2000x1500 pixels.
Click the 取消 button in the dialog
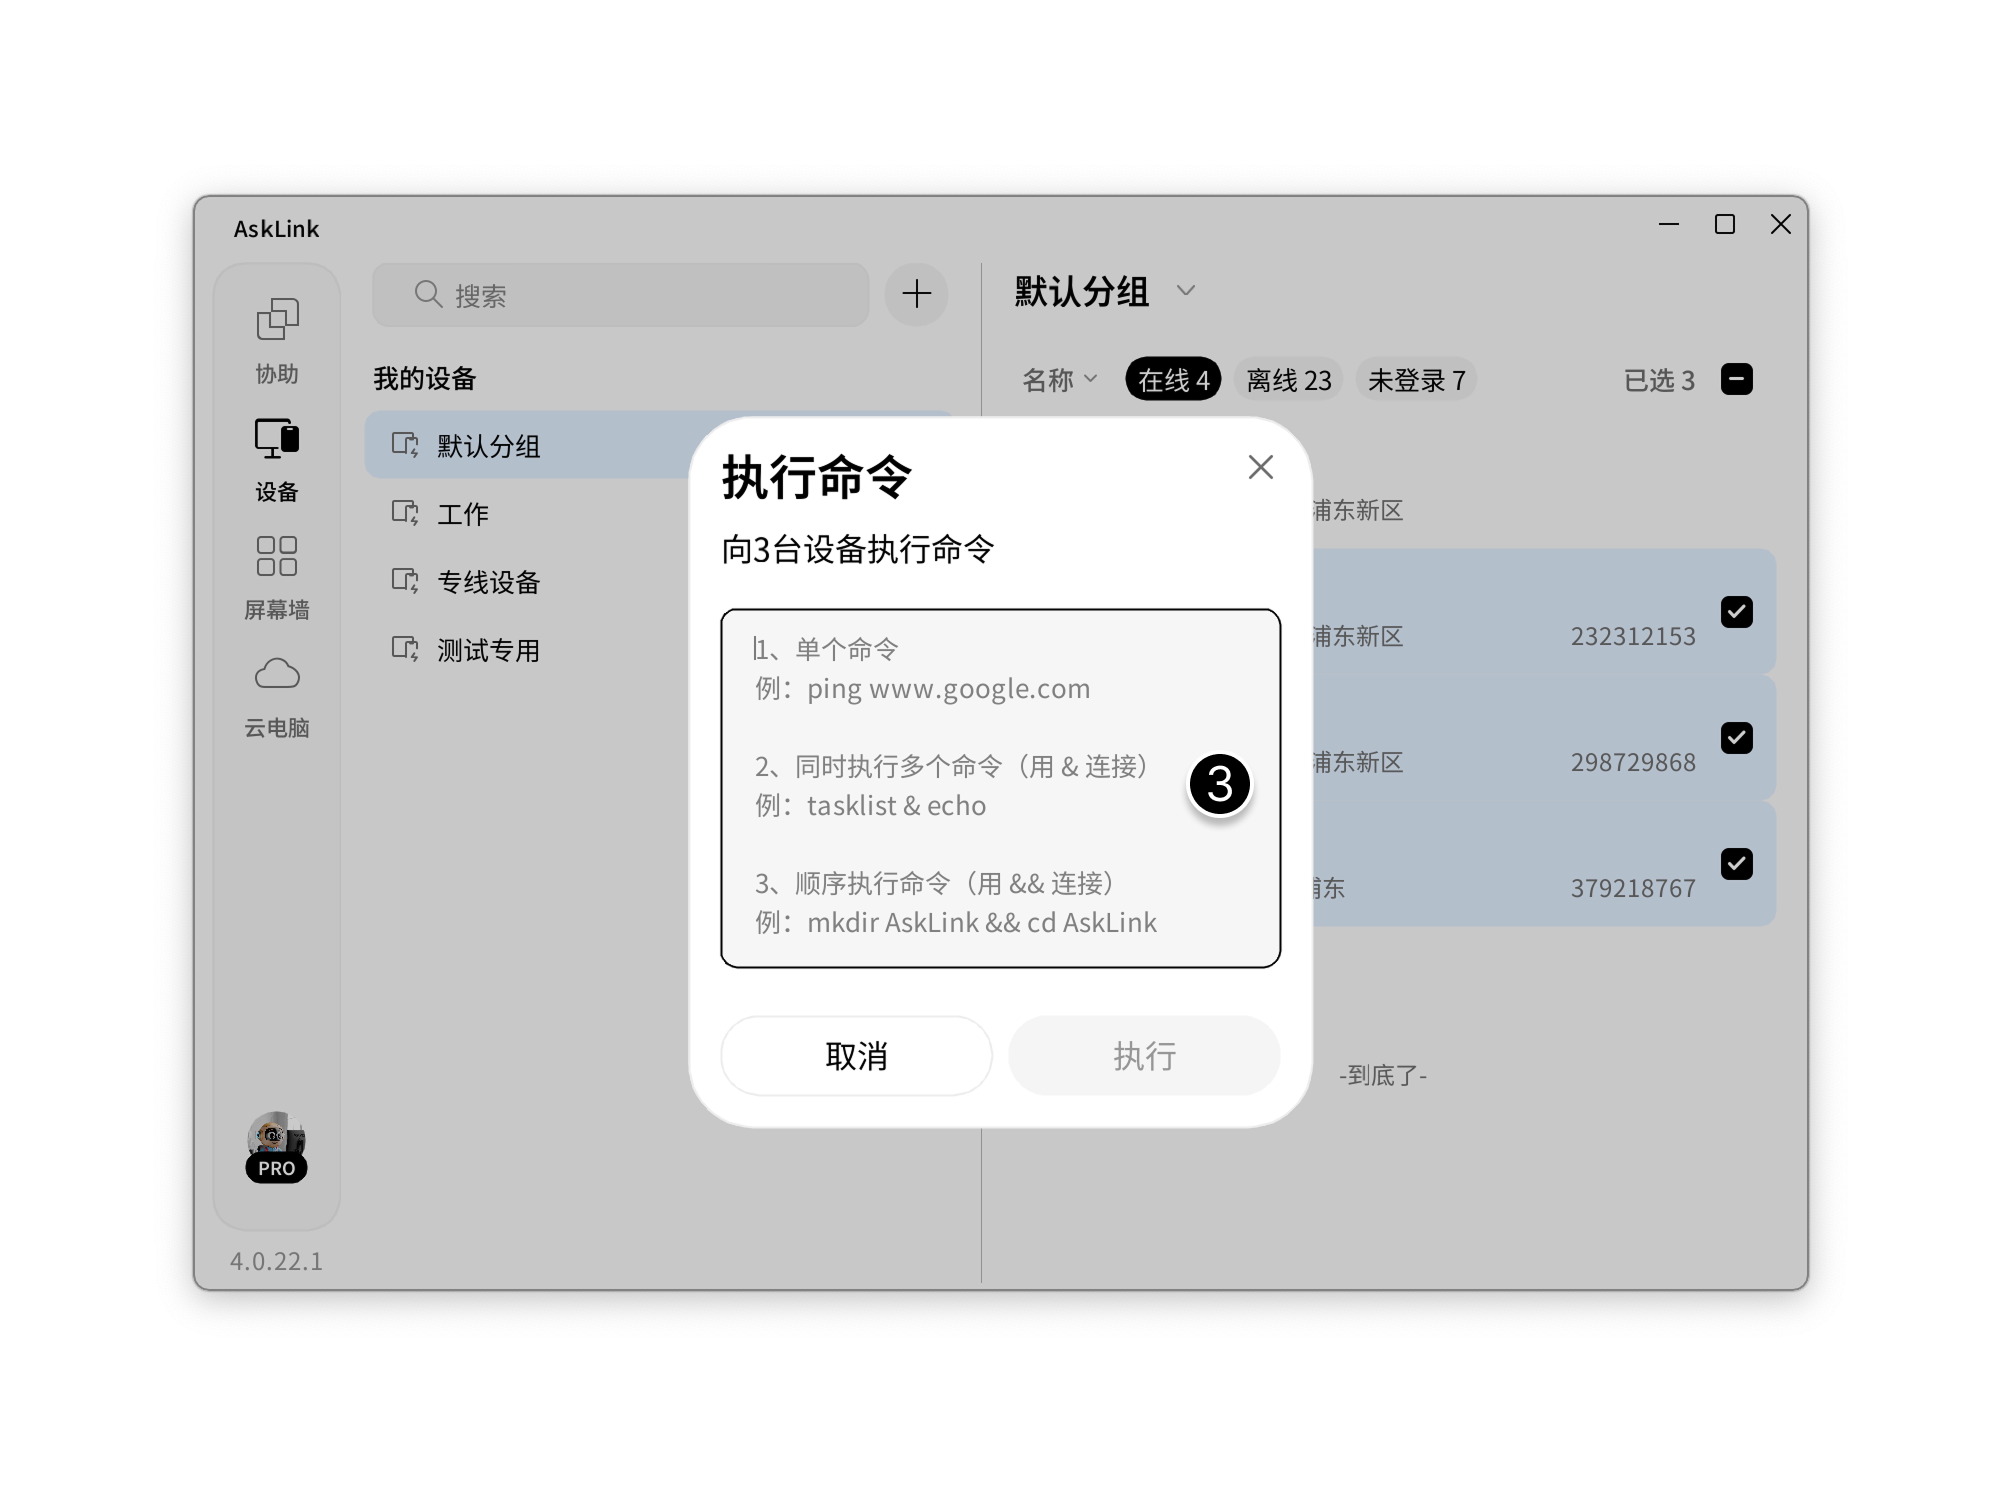pos(856,1055)
